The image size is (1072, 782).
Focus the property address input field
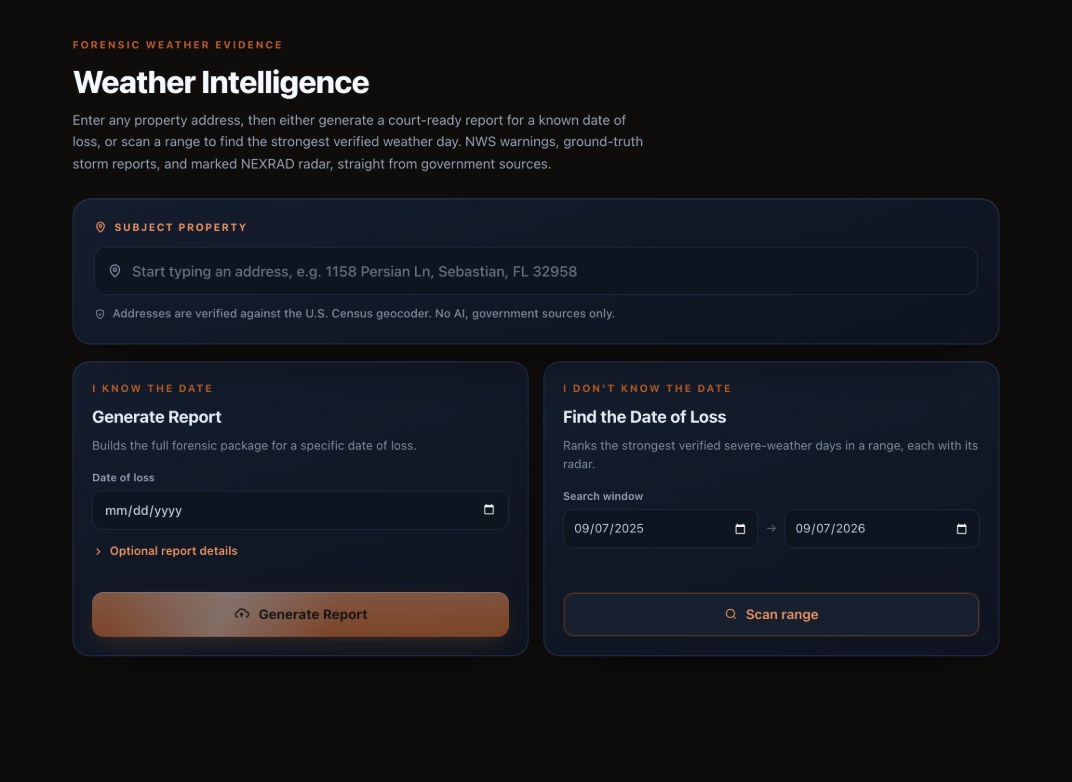(536, 271)
